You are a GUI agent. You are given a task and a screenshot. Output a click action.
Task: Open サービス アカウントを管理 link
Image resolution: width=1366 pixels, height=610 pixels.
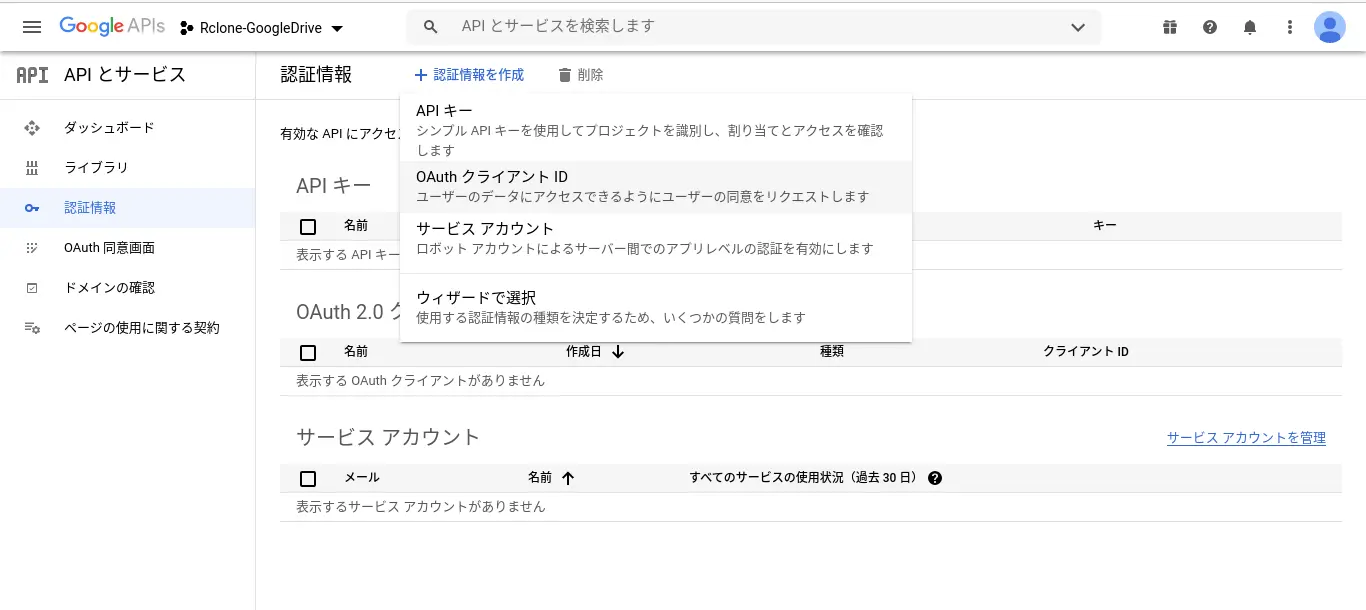1246,438
